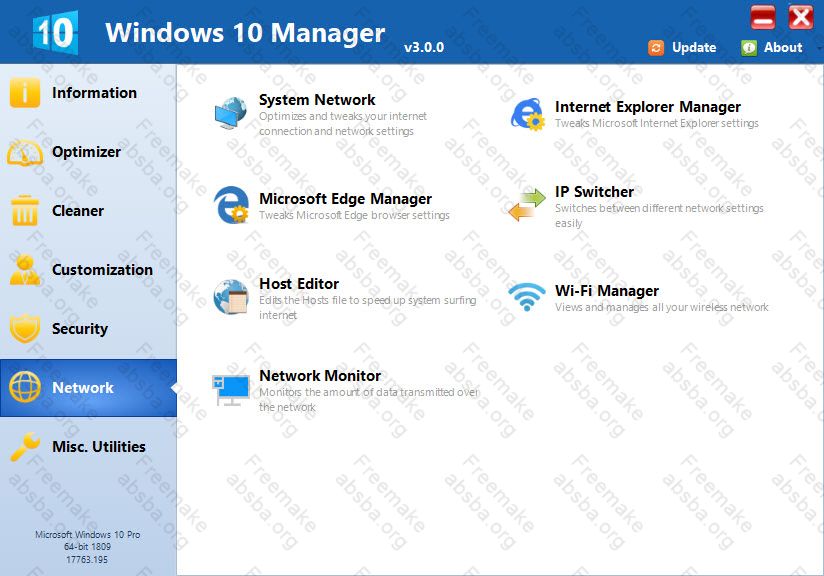Click the Information sidebar icon

[24, 92]
